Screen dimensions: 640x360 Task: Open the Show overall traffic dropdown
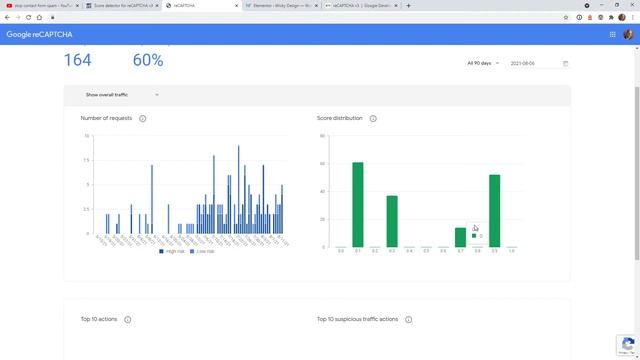122,95
